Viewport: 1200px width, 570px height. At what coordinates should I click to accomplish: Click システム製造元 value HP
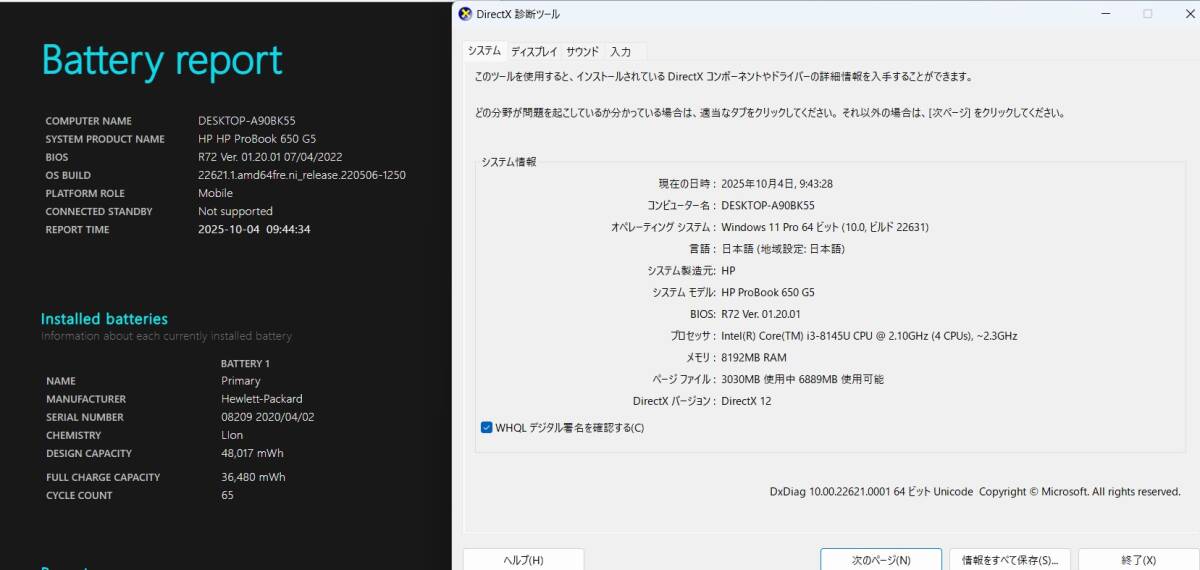click(x=728, y=271)
